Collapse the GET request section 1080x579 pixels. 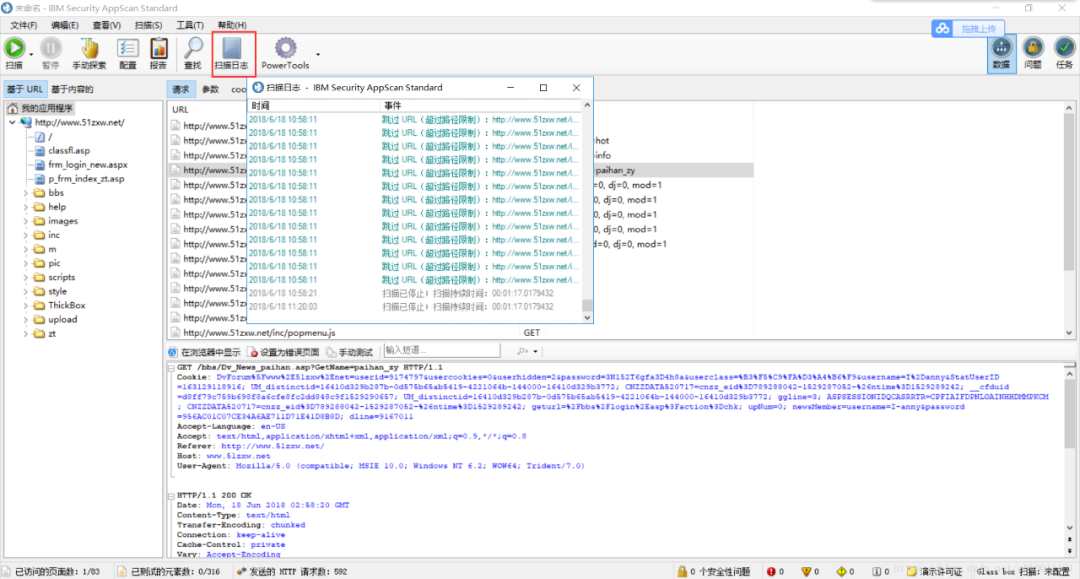point(172,368)
